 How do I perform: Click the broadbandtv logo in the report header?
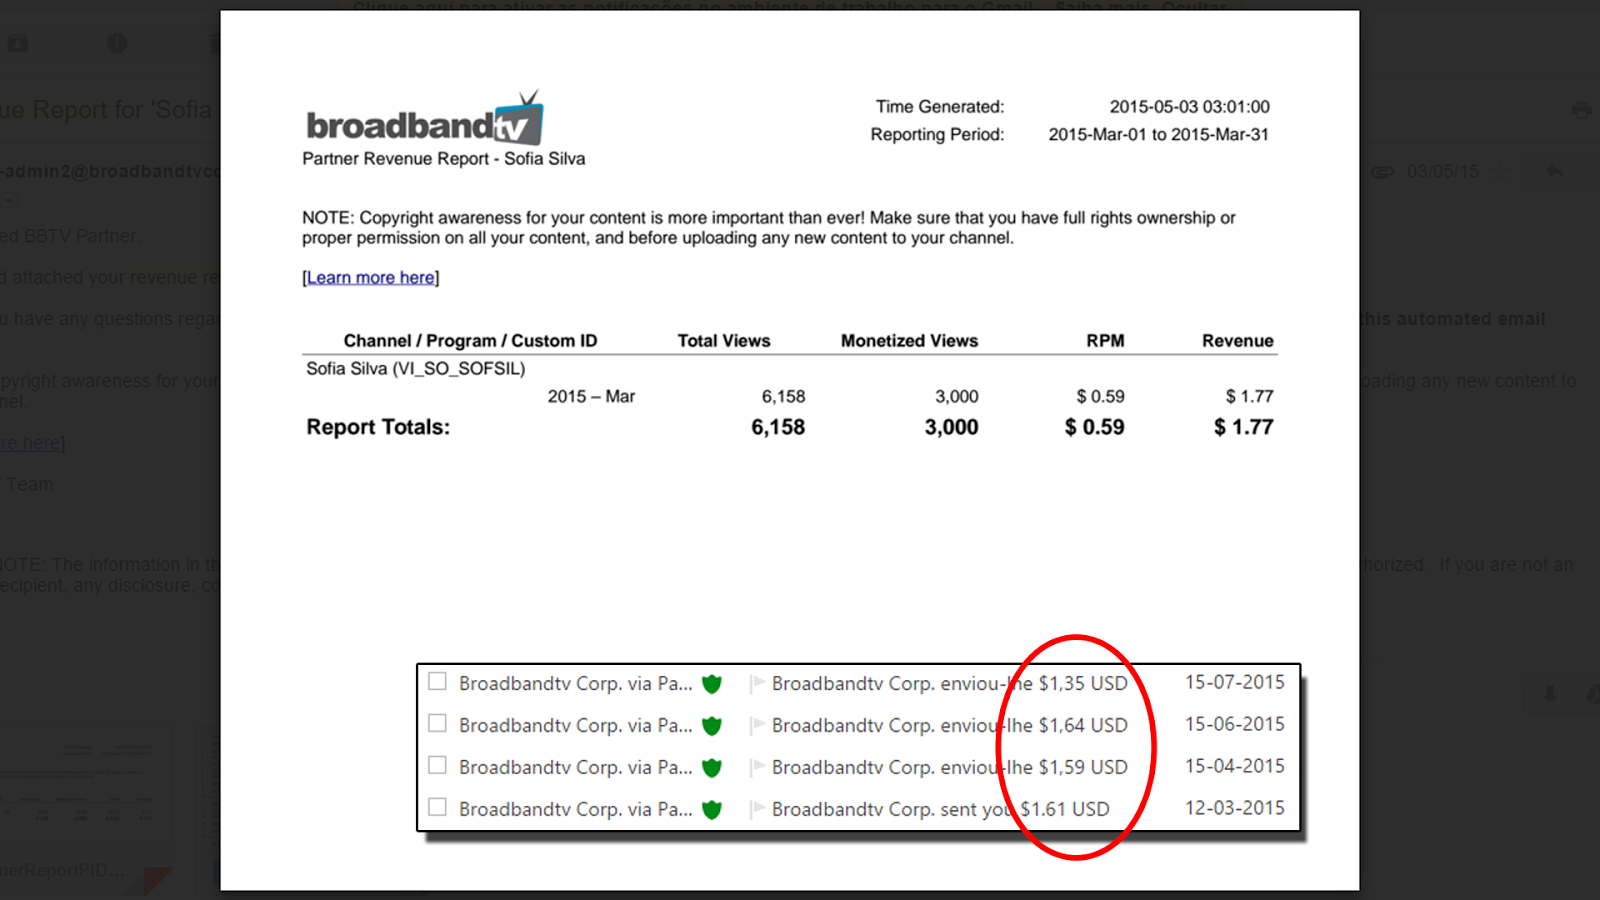click(425, 120)
